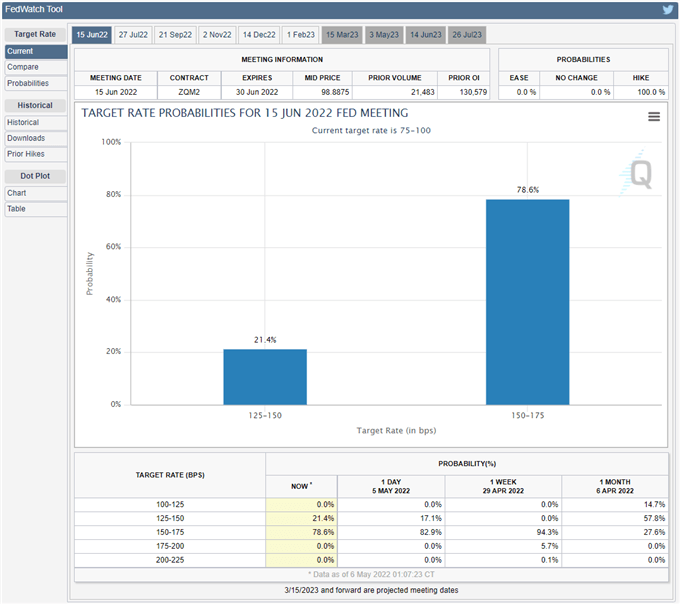Open Historical item under the Historical section
Screen dimensions: 680x604
[36, 122]
